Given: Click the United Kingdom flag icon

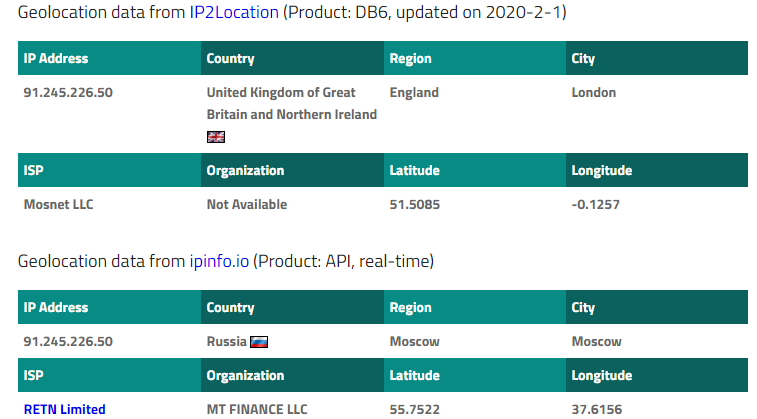Looking at the screenshot, I should pos(216,137).
